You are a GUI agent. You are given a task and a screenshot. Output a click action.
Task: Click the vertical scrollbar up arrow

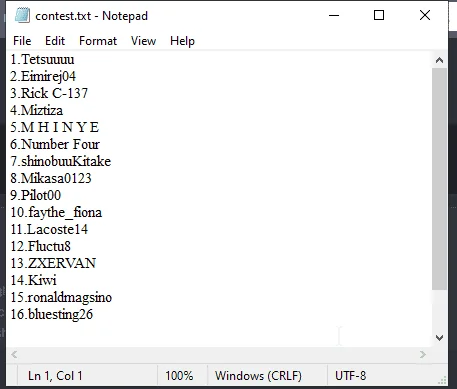439,60
